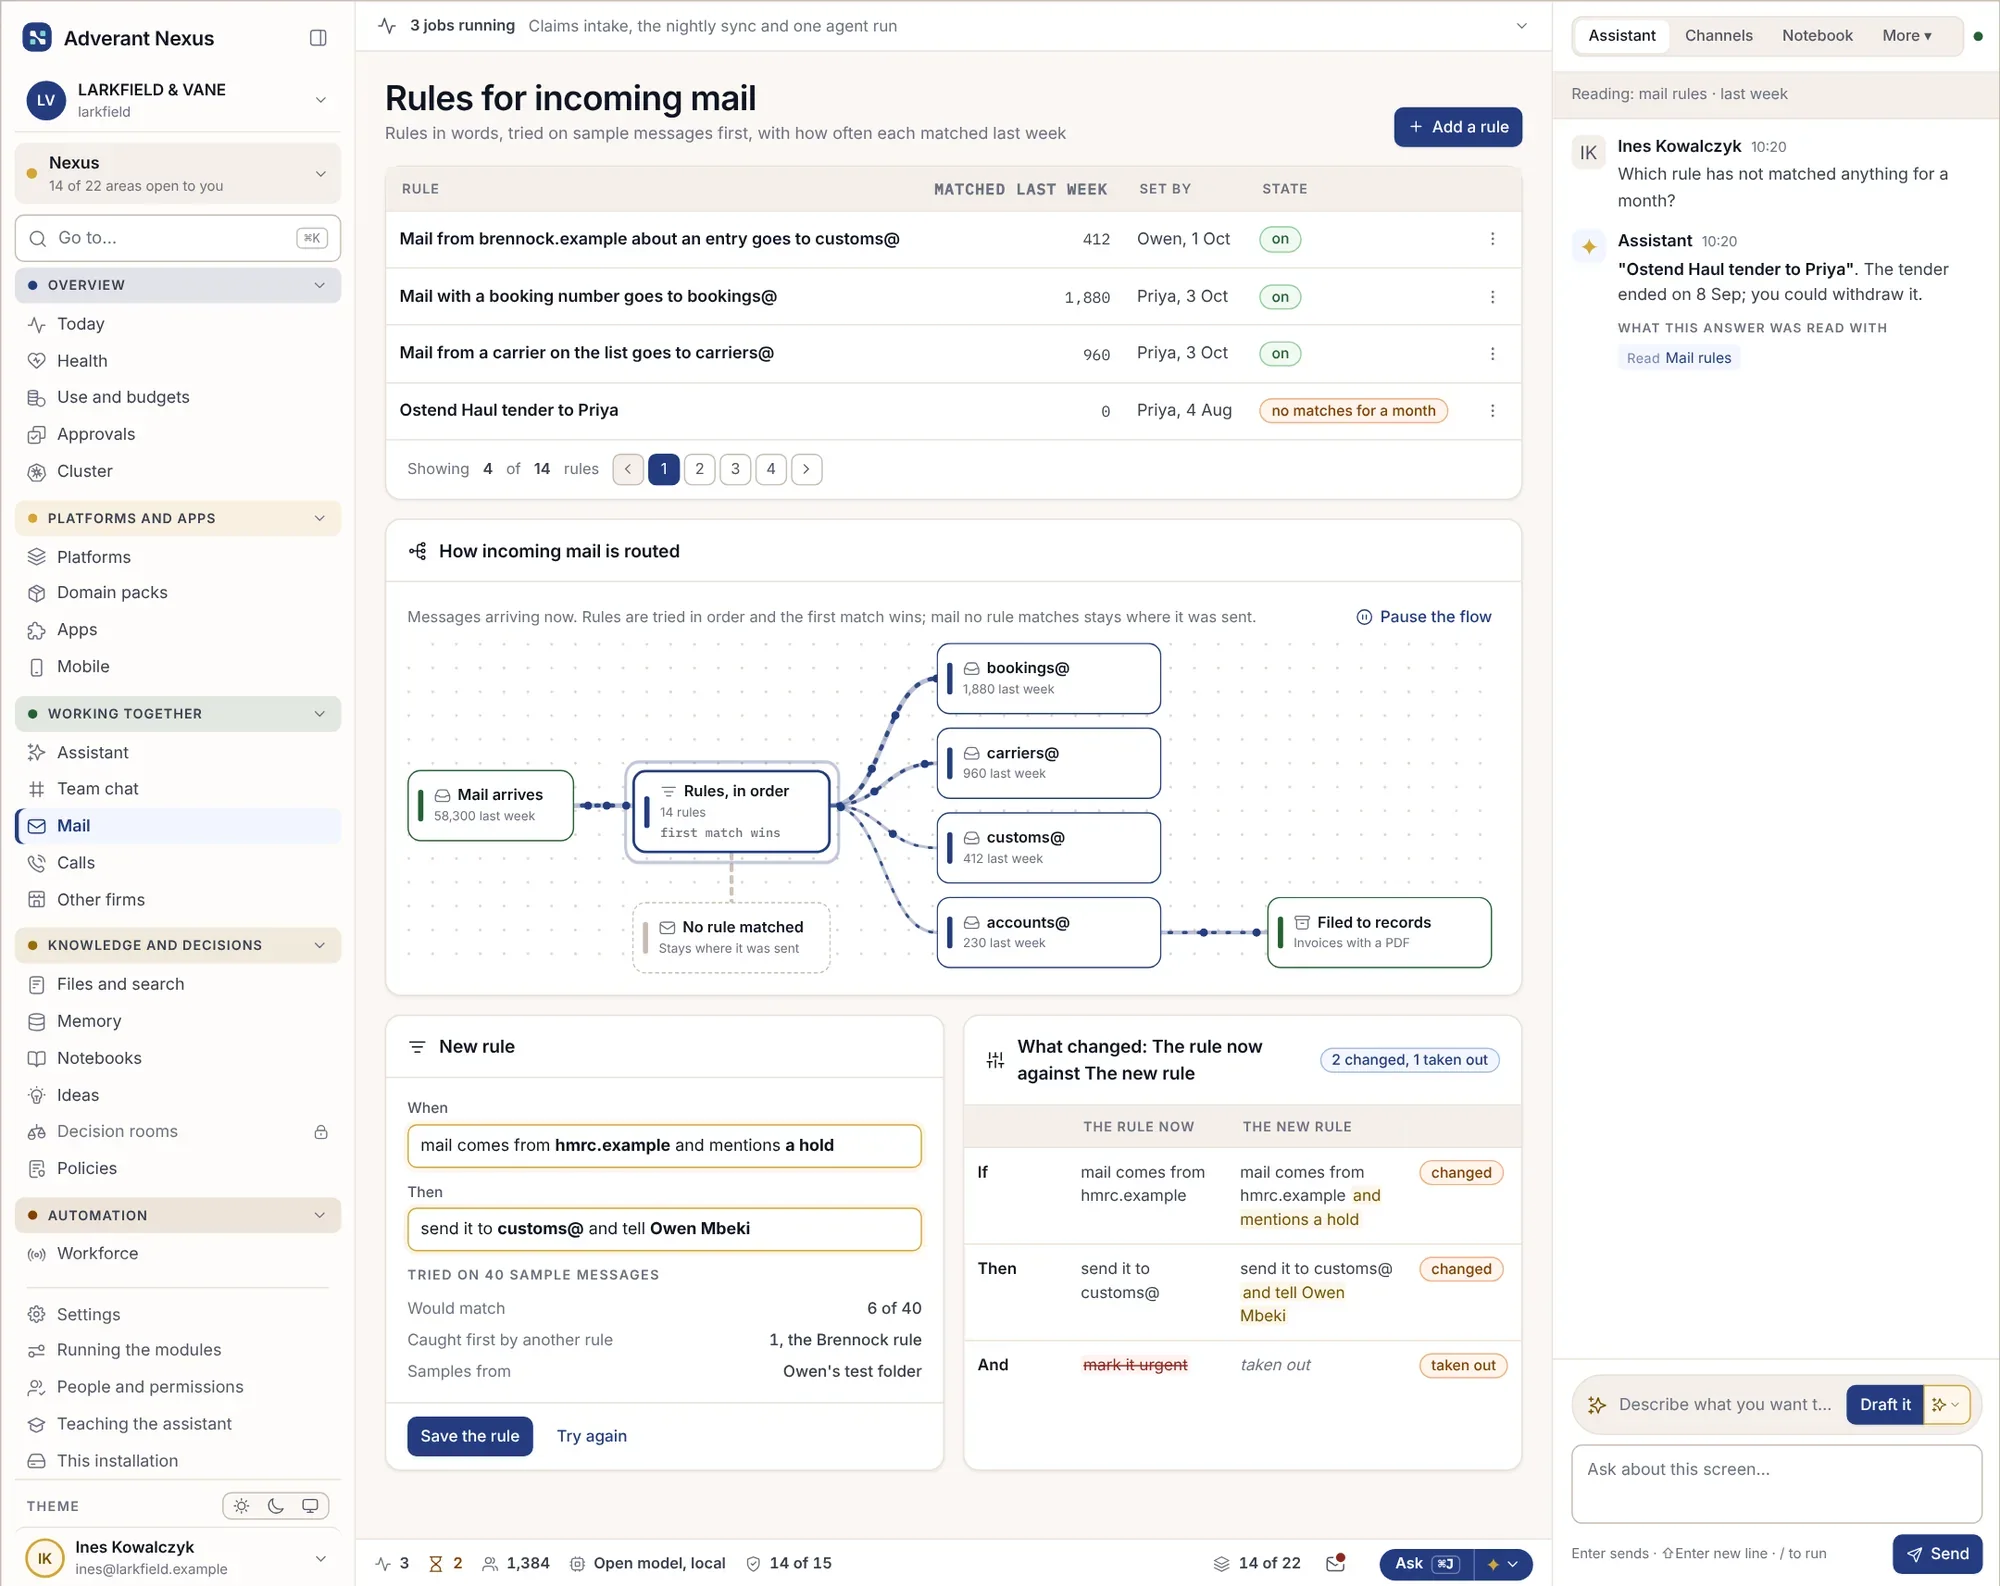Open the Draft it options dropdown
This screenshot has height=1586, width=2000.
(1946, 1405)
